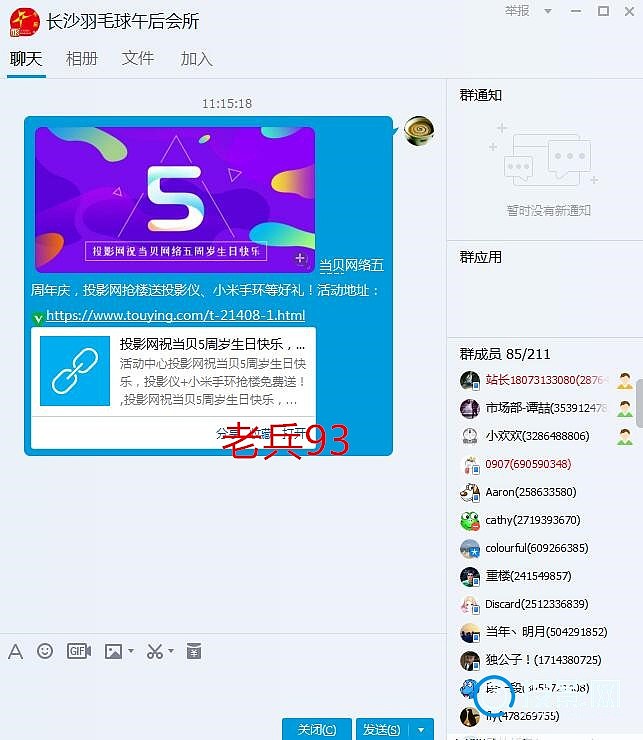
Task: Select member 独公子！(1714380725)
Action: click(545, 660)
